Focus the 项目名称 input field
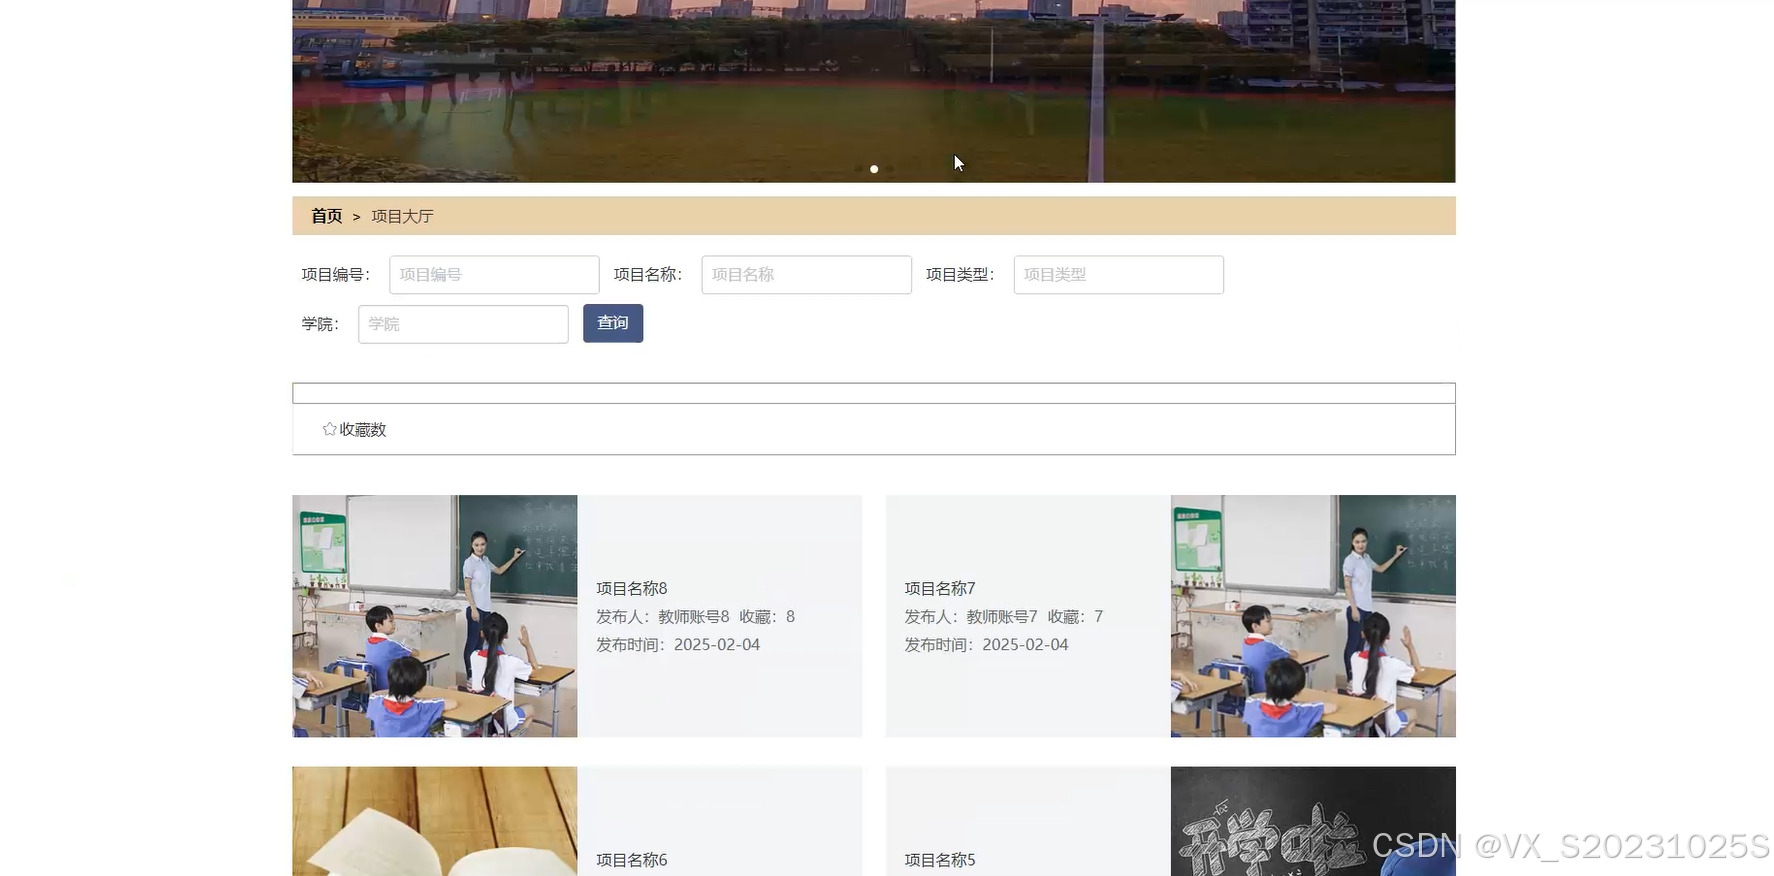The height and width of the screenshot is (876, 1774). 806,275
